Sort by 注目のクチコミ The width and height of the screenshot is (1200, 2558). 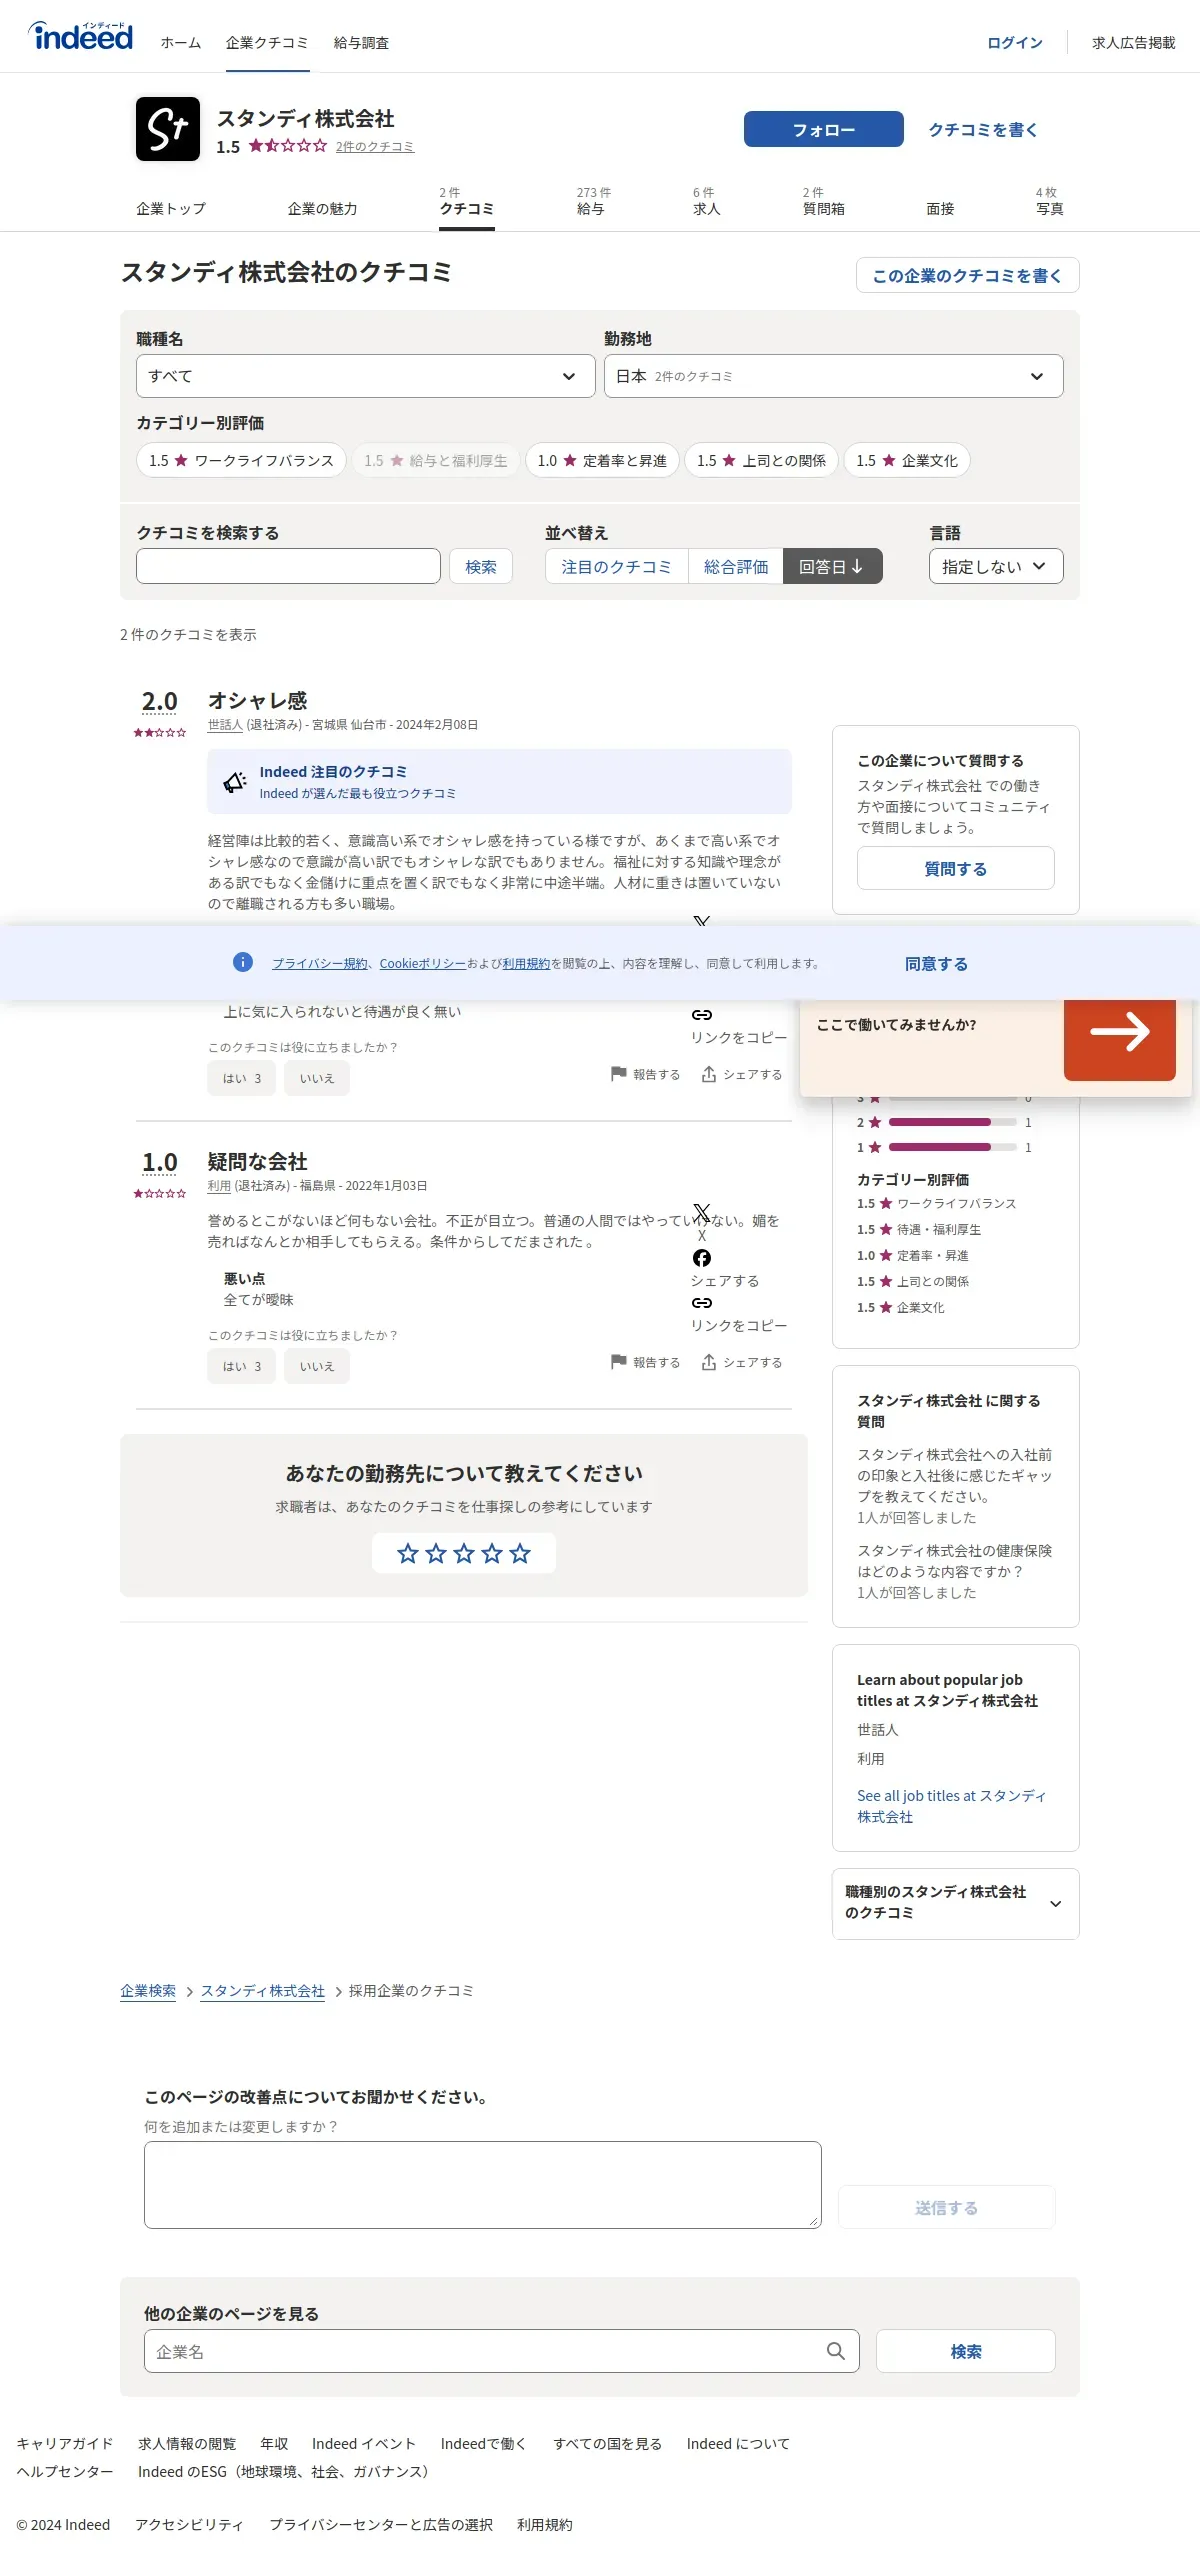(x=616, y=566)
